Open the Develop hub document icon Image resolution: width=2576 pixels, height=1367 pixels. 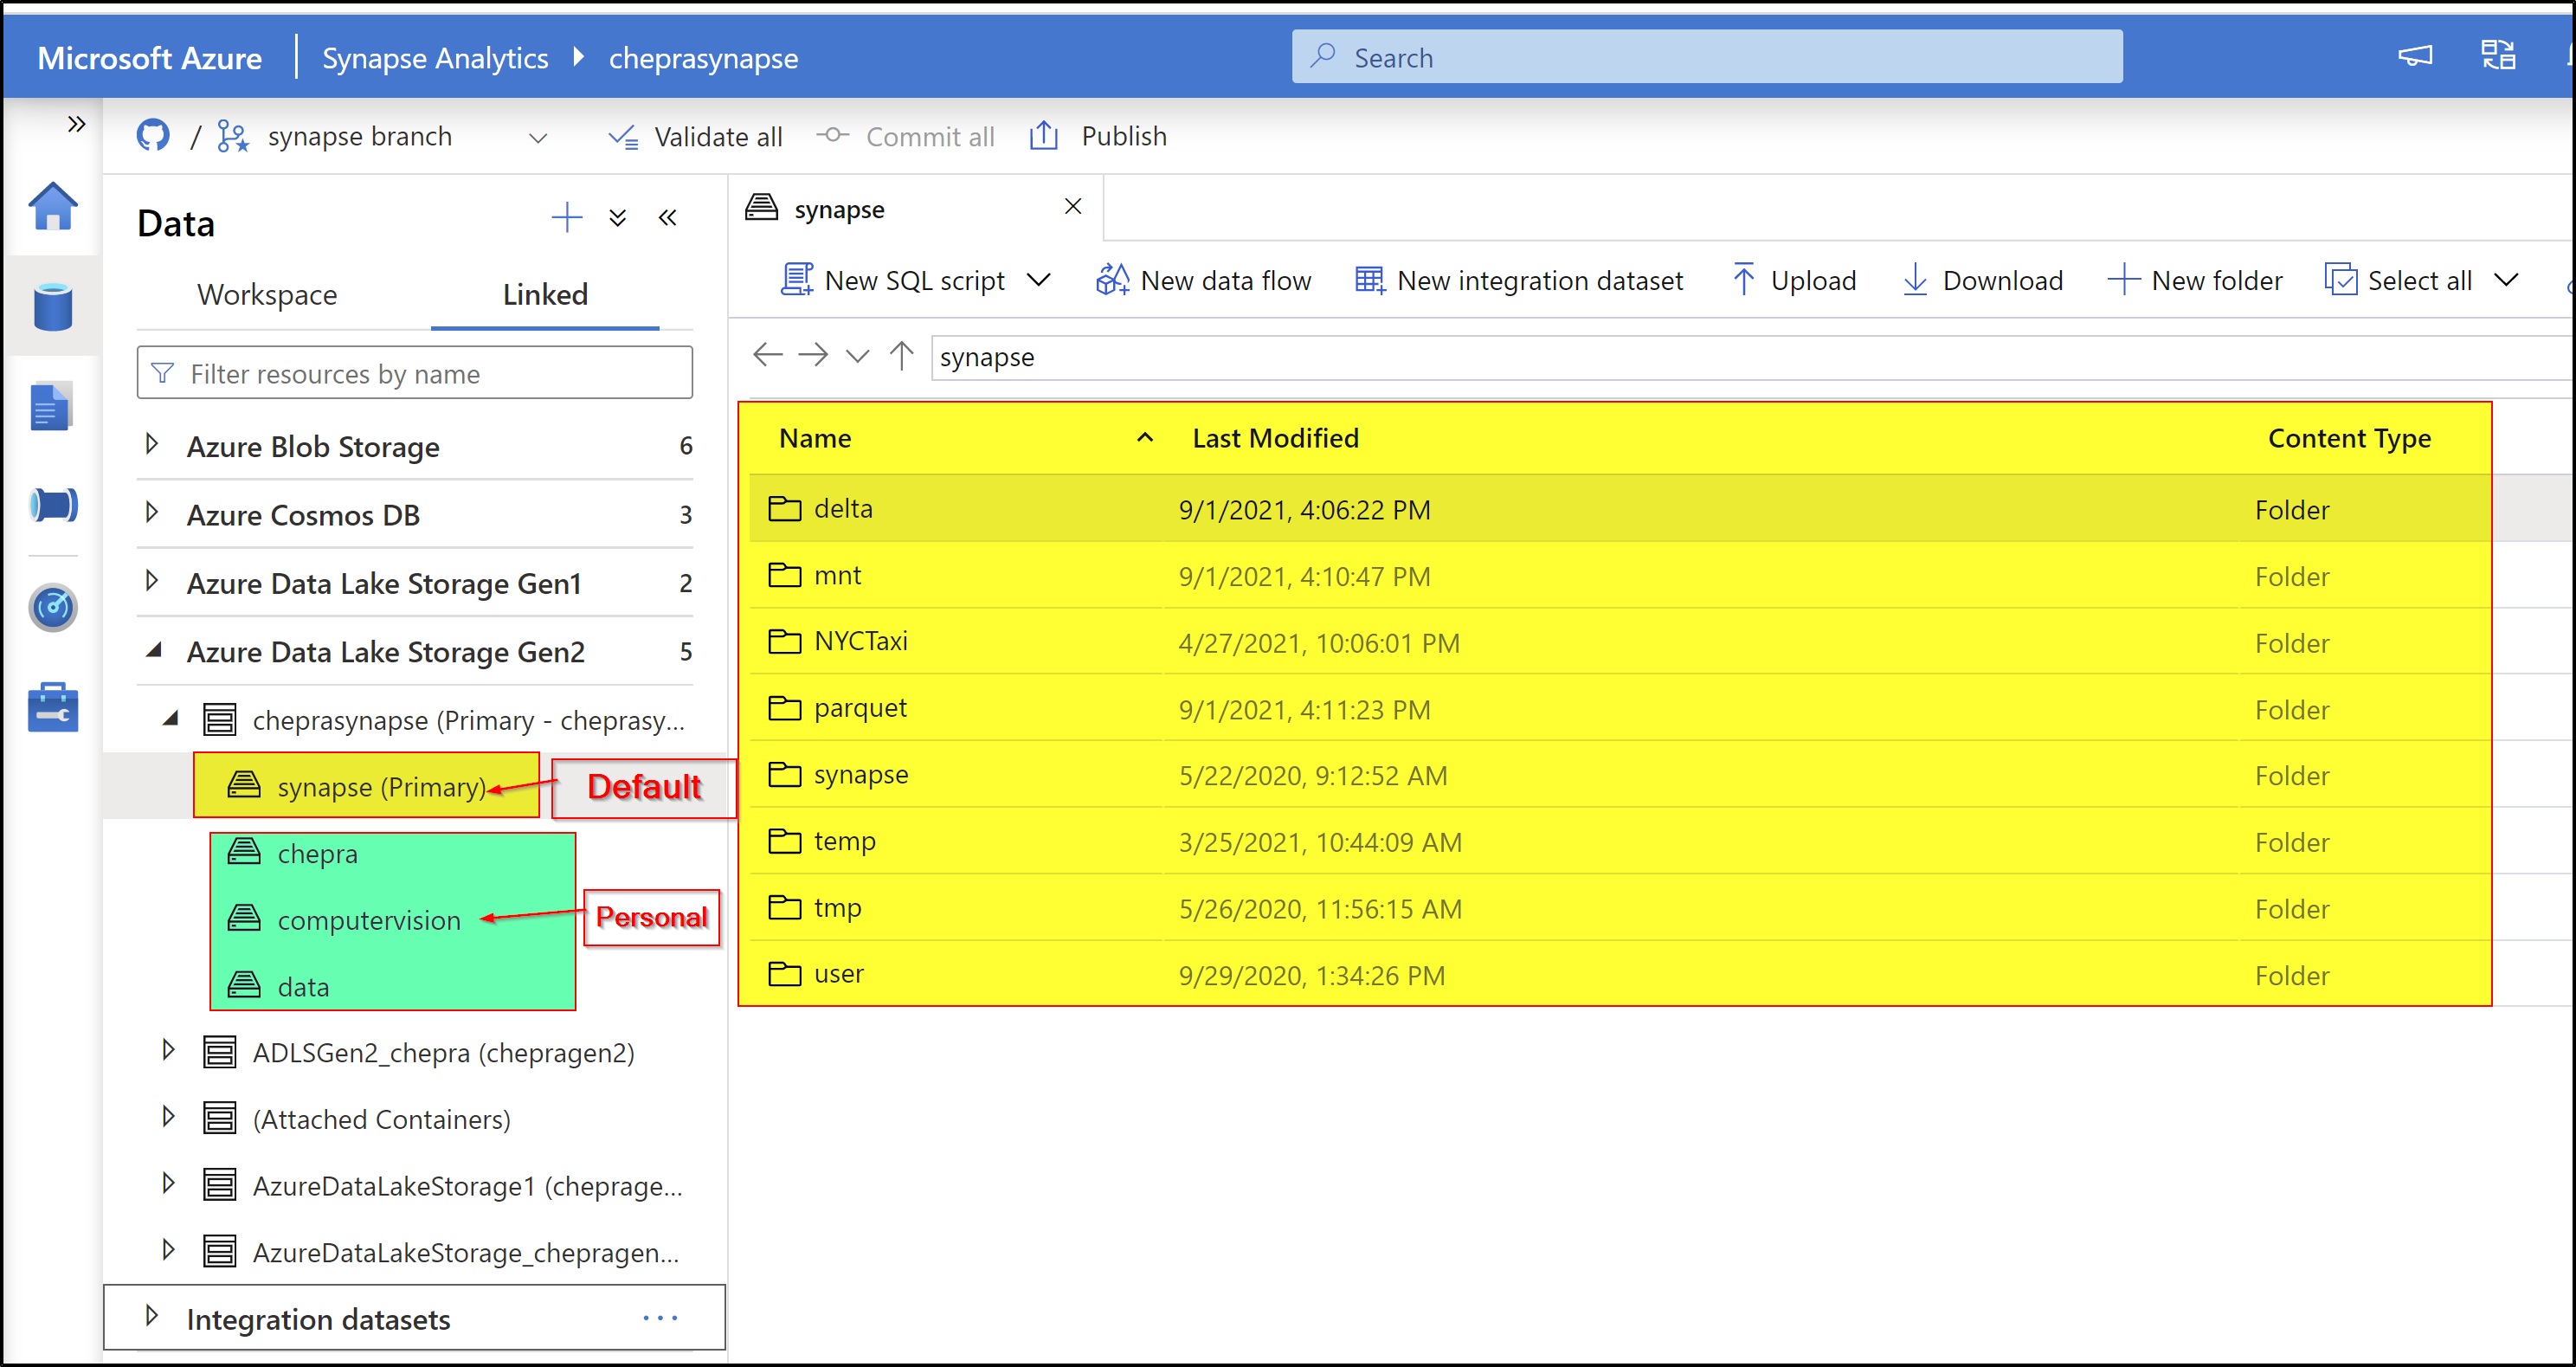pyautogui.click(x=50, y=406)
